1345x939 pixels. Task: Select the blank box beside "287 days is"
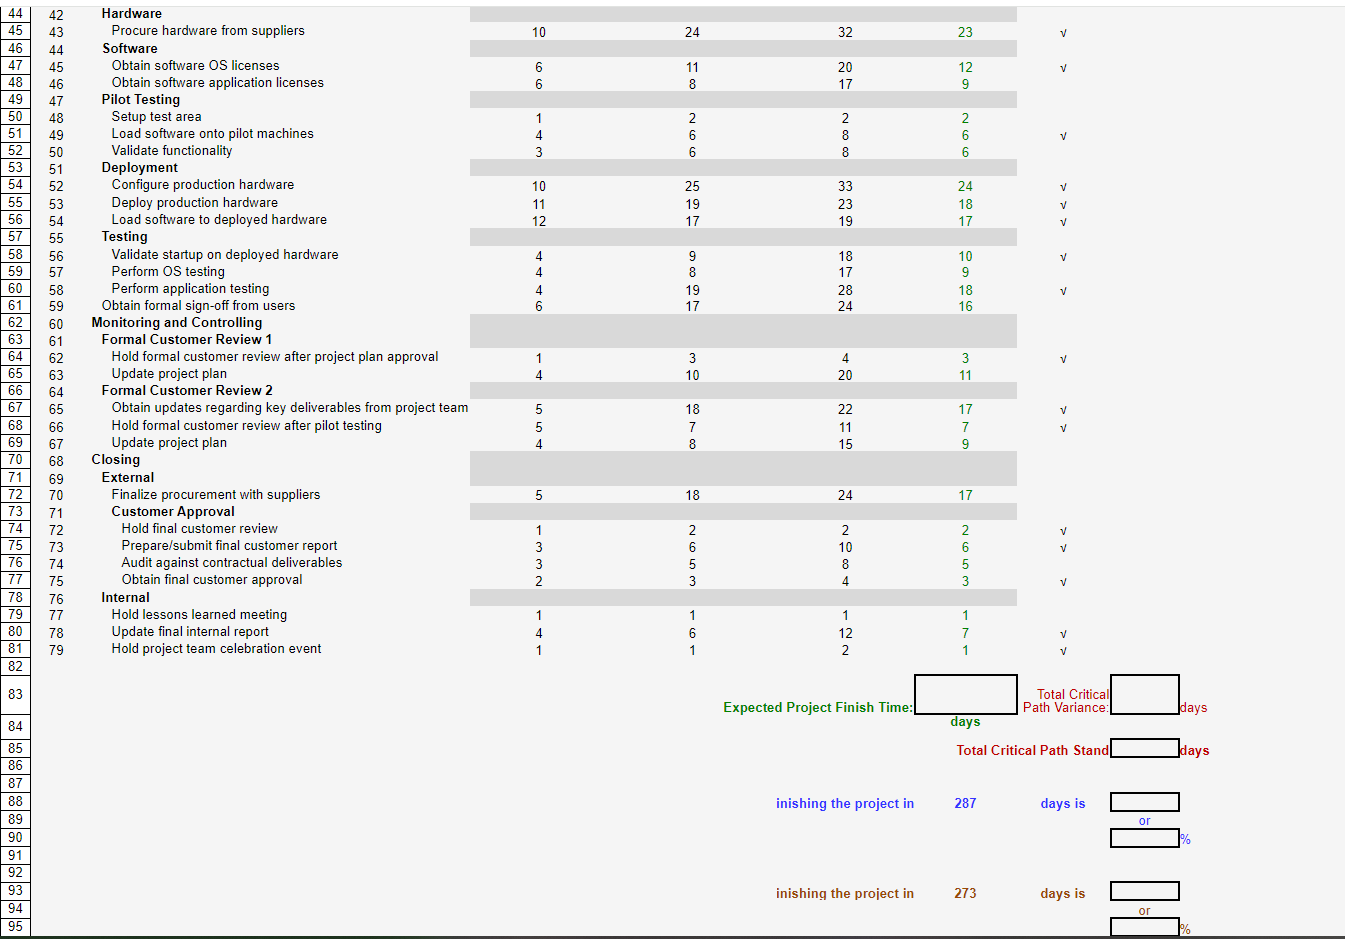point(1144,801)
